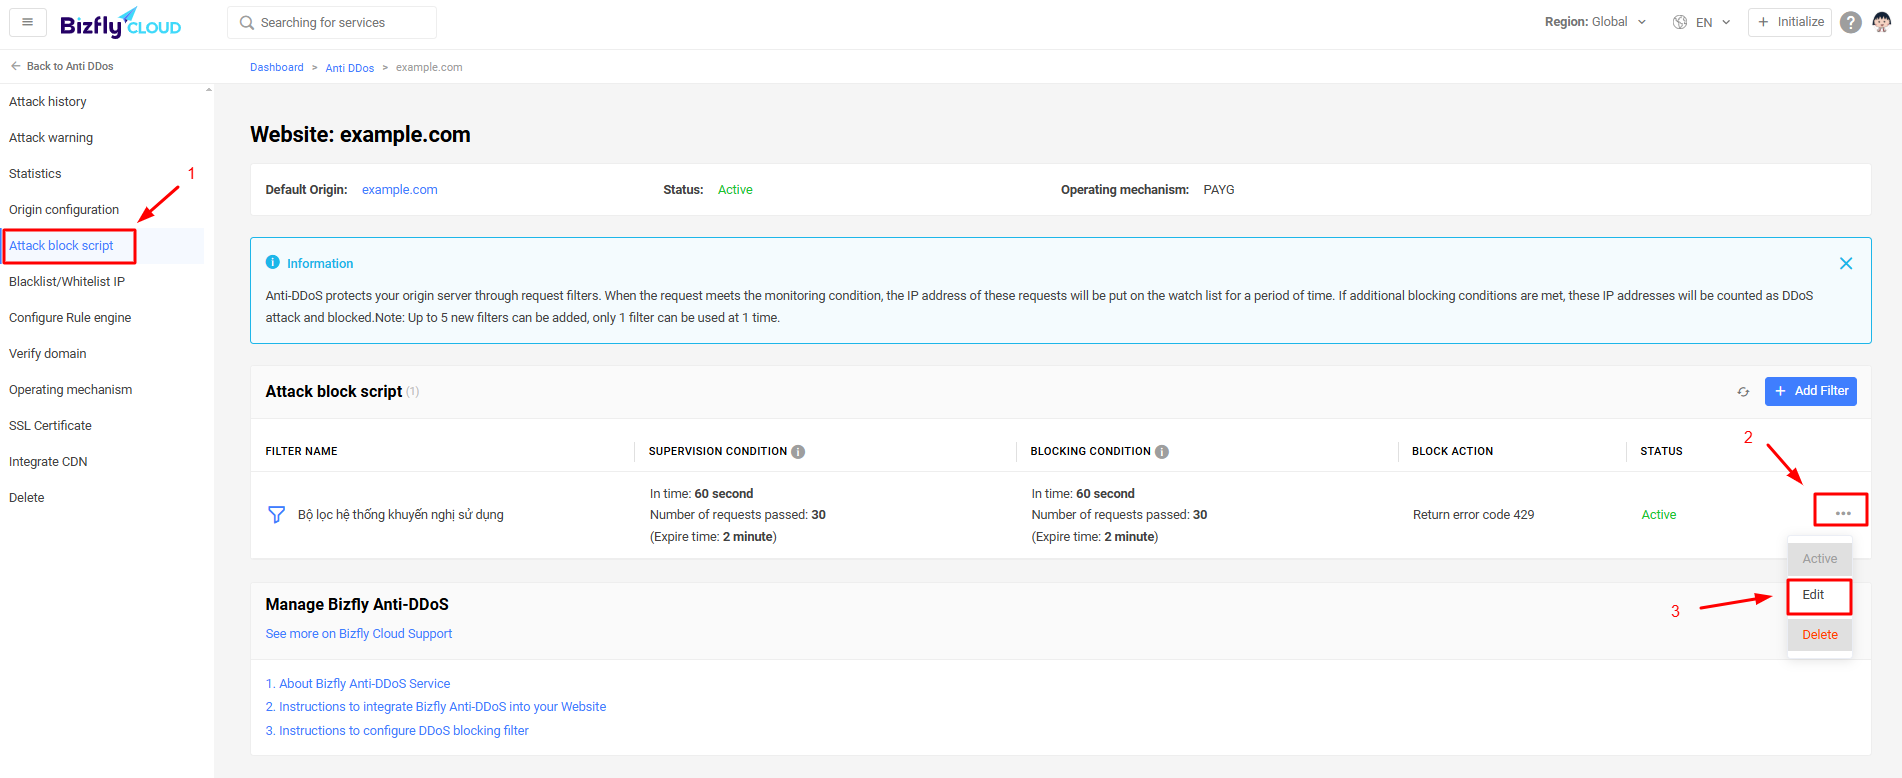Click the BLOCK ACTION column header
The width and height of the screenshot is (1902, 778).
[x=1452, y=452]
